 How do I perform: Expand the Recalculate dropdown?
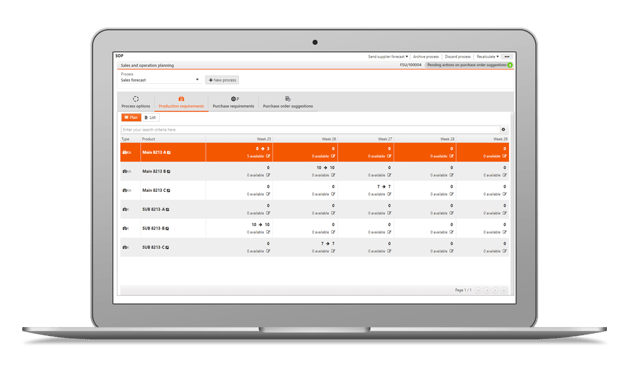click(x=487, y=57)
